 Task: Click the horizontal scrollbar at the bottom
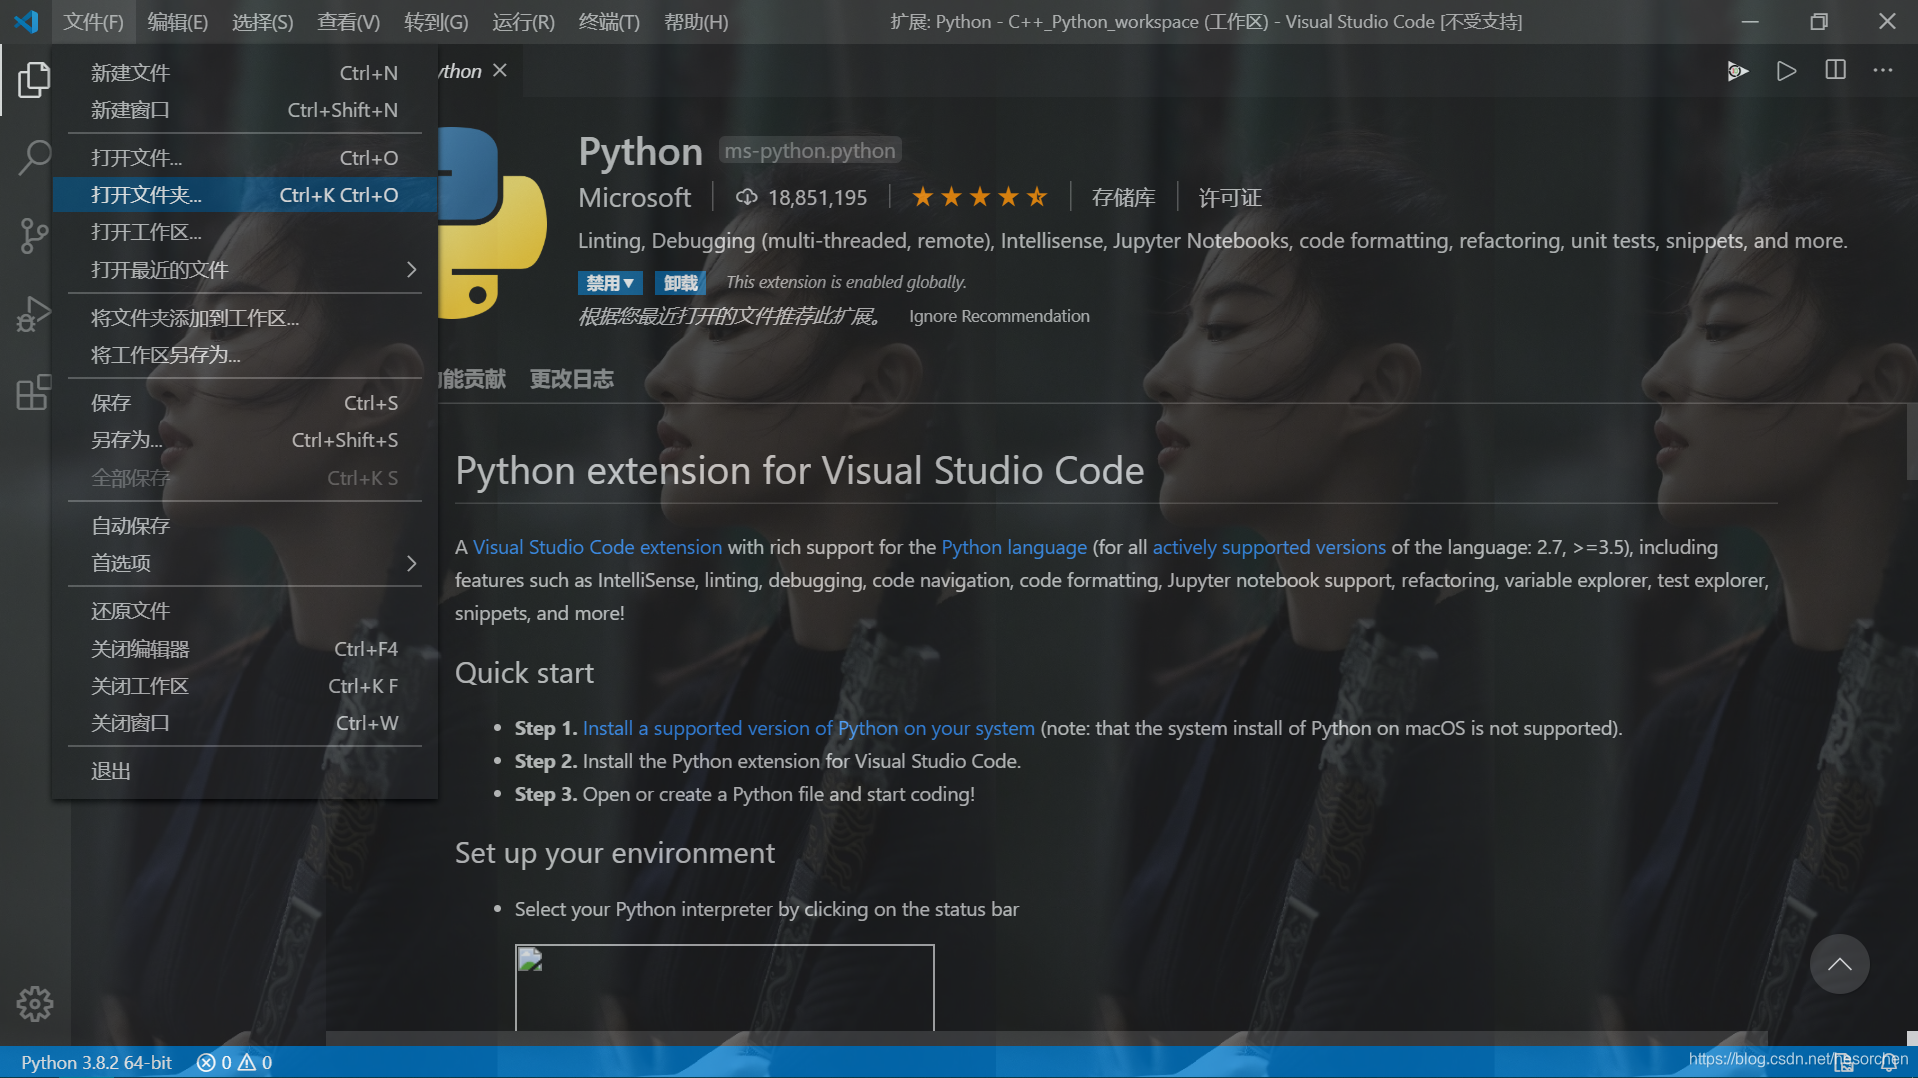[1046, 1038]
